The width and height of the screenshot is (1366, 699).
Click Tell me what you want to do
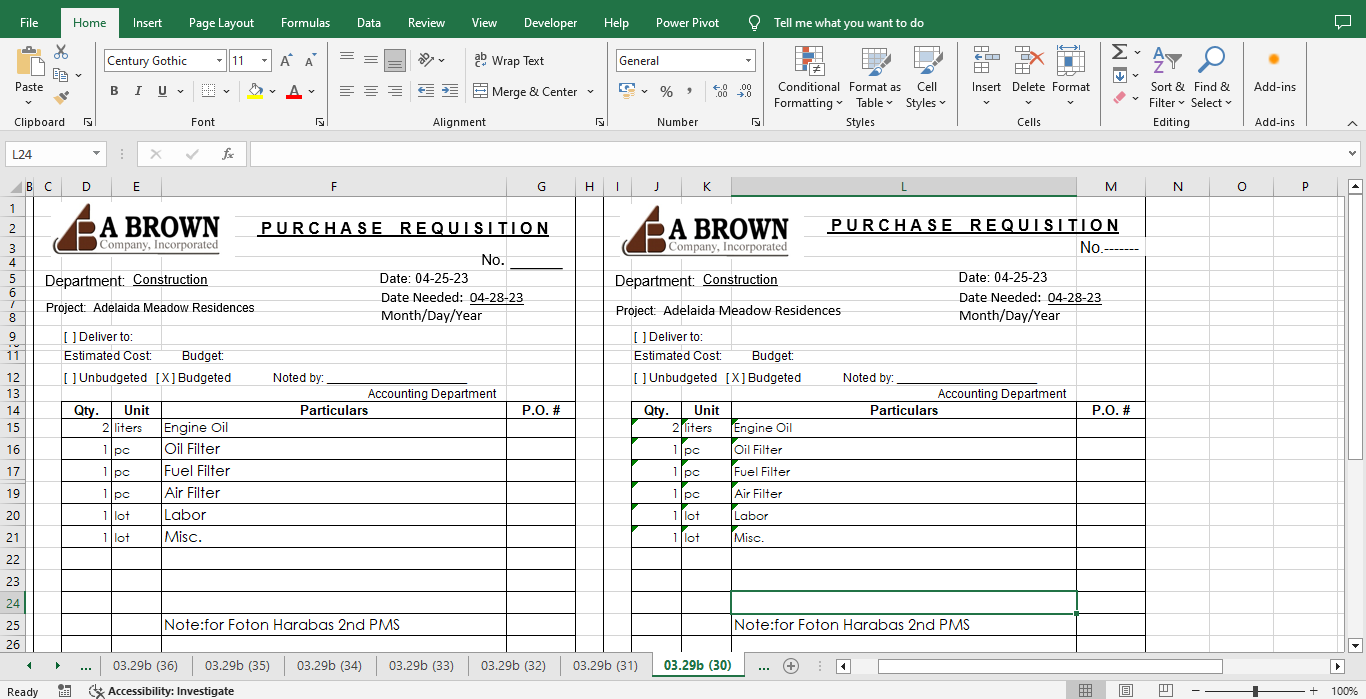coord(848,23)
